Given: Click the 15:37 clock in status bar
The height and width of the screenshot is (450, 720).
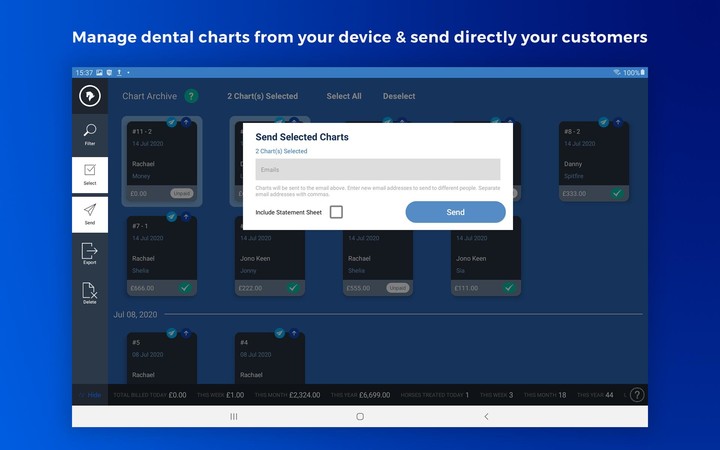Looking at the screenshot, I should (x=84, y=73).
